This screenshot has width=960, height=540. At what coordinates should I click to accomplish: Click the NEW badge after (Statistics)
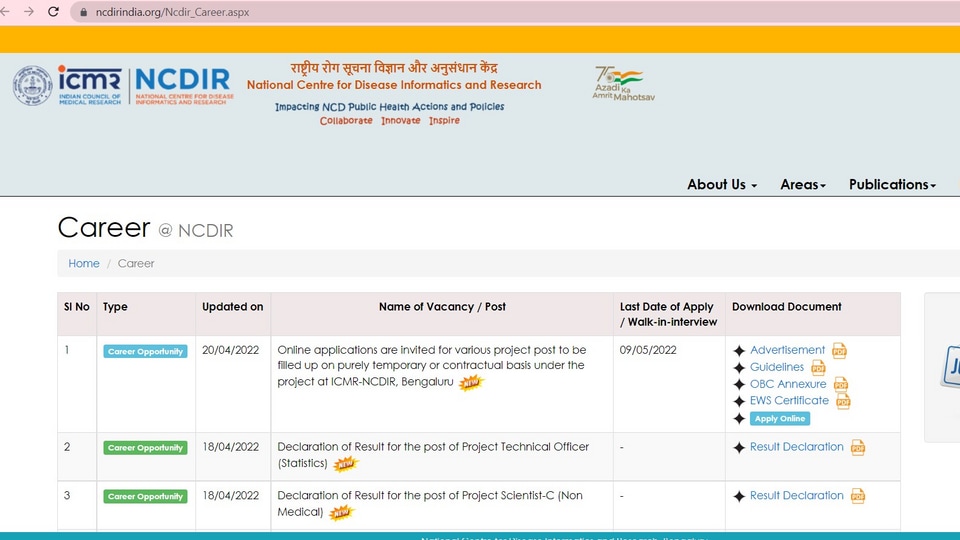[x=345, y=464]
